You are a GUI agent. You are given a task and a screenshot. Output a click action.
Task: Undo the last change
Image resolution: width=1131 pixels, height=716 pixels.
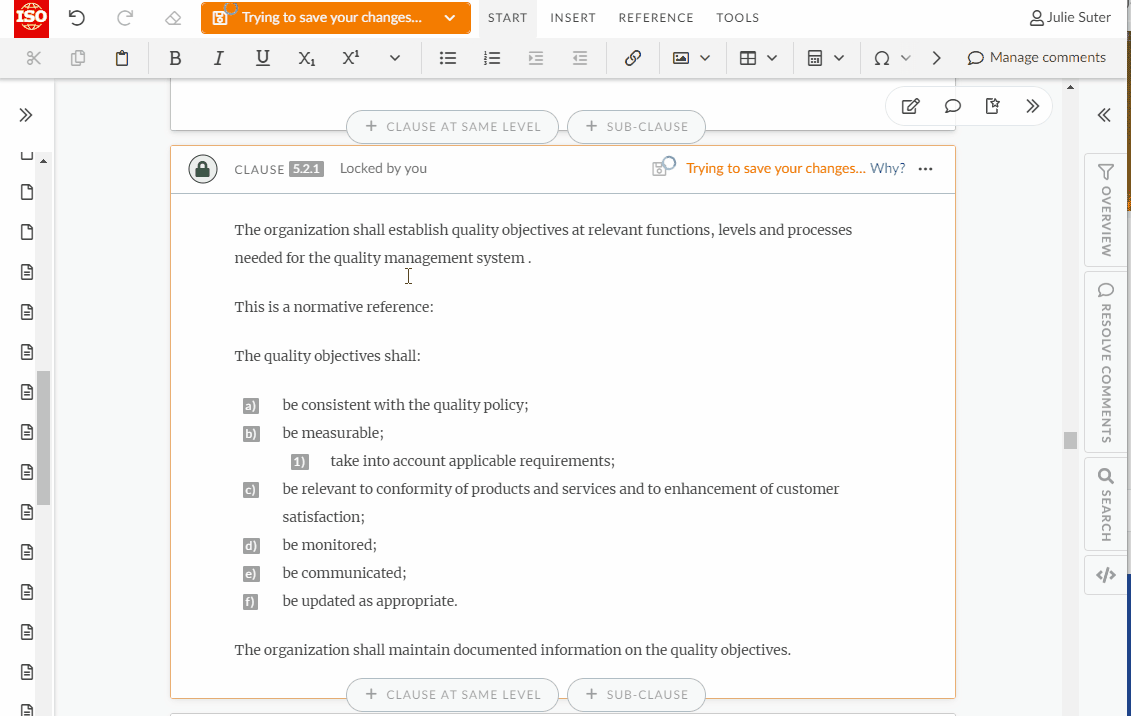coord(76,18)
